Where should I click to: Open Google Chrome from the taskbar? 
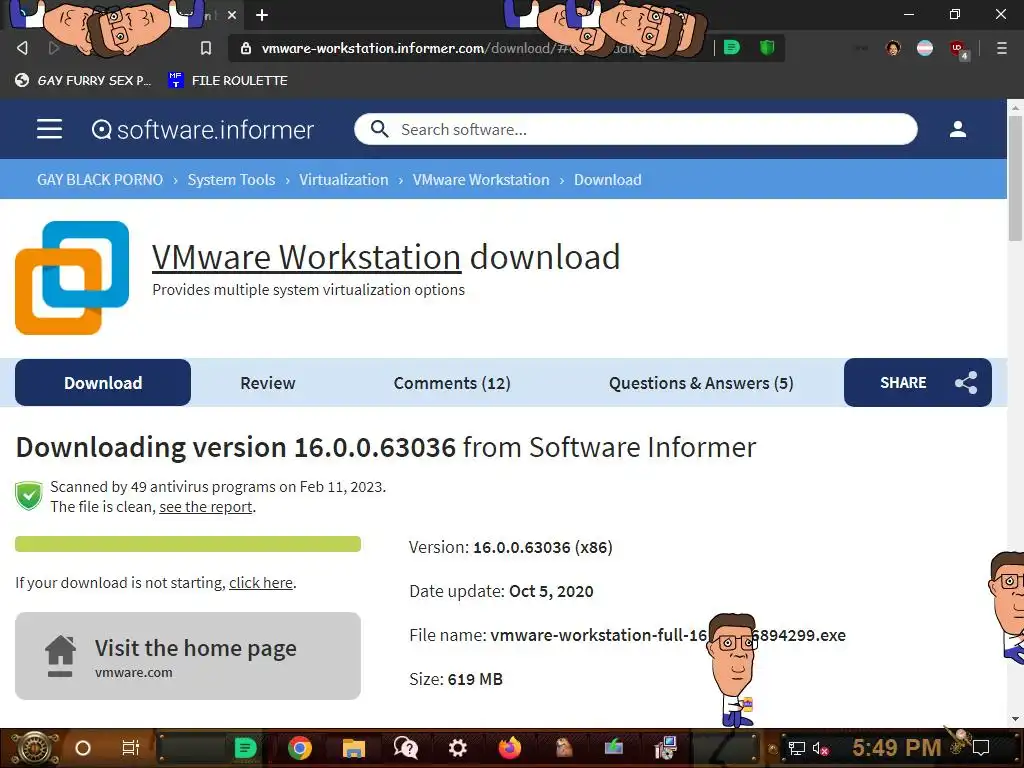pos(300,748)
